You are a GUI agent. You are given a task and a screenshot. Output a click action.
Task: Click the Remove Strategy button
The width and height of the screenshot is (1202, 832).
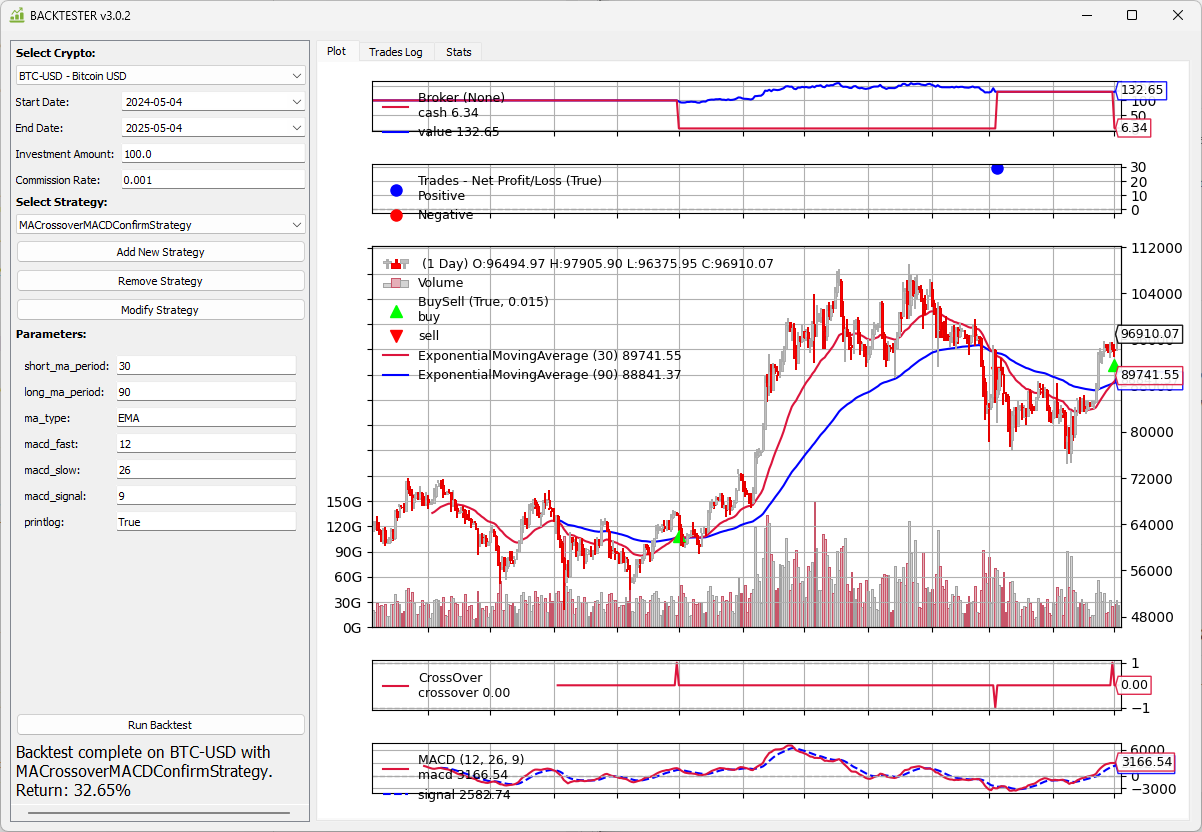pyautogui.click(x=160, y=281)
